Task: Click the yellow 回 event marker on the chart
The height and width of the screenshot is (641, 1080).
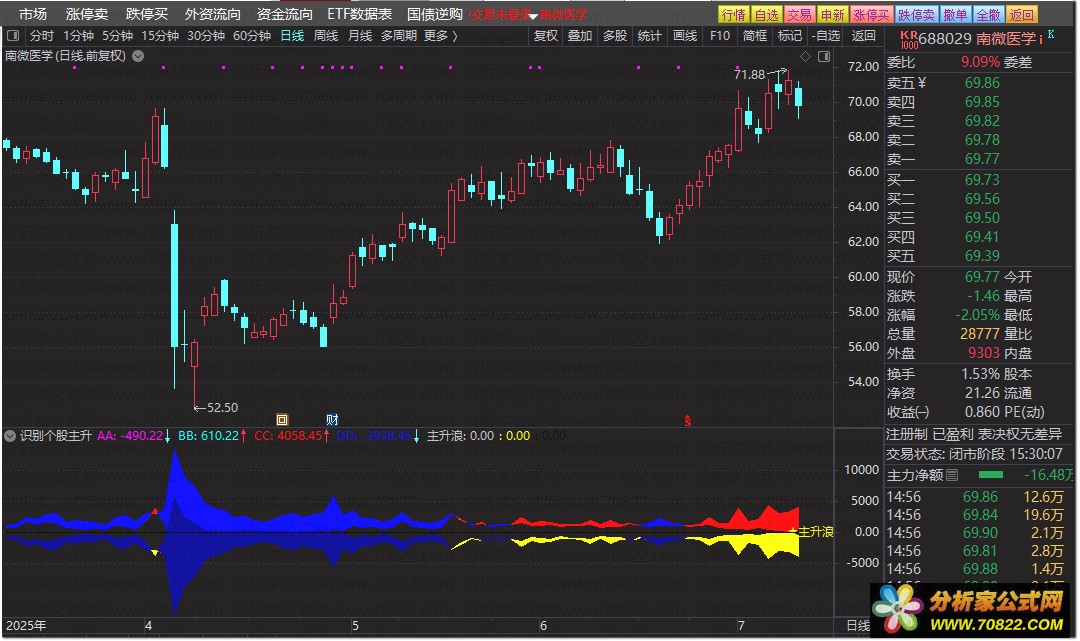Action: point(282,419)
